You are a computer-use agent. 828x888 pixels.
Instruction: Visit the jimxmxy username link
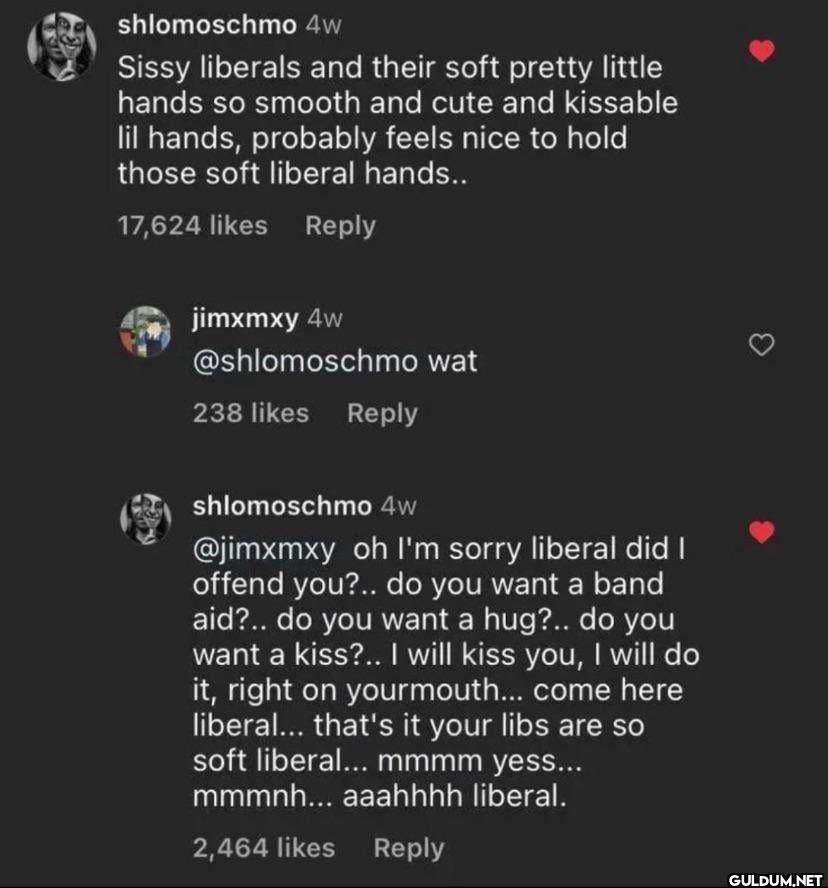pyautogui.click(x=244, y=319)
